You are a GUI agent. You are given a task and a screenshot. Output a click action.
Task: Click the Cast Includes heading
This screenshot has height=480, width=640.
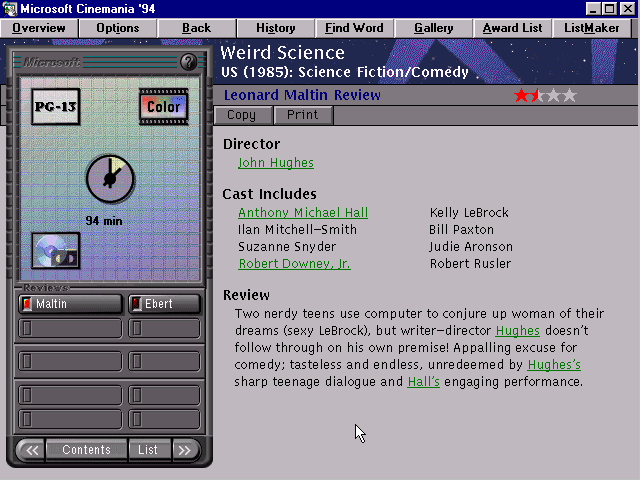(269, 194)
